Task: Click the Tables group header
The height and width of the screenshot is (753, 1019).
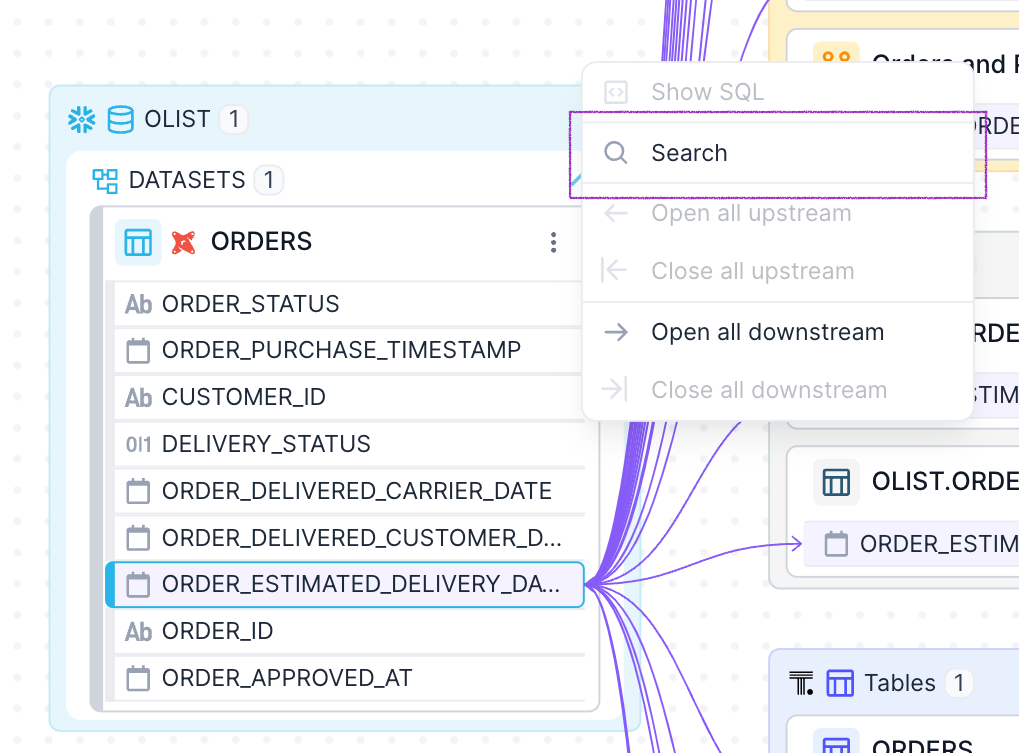Action: 899,683
